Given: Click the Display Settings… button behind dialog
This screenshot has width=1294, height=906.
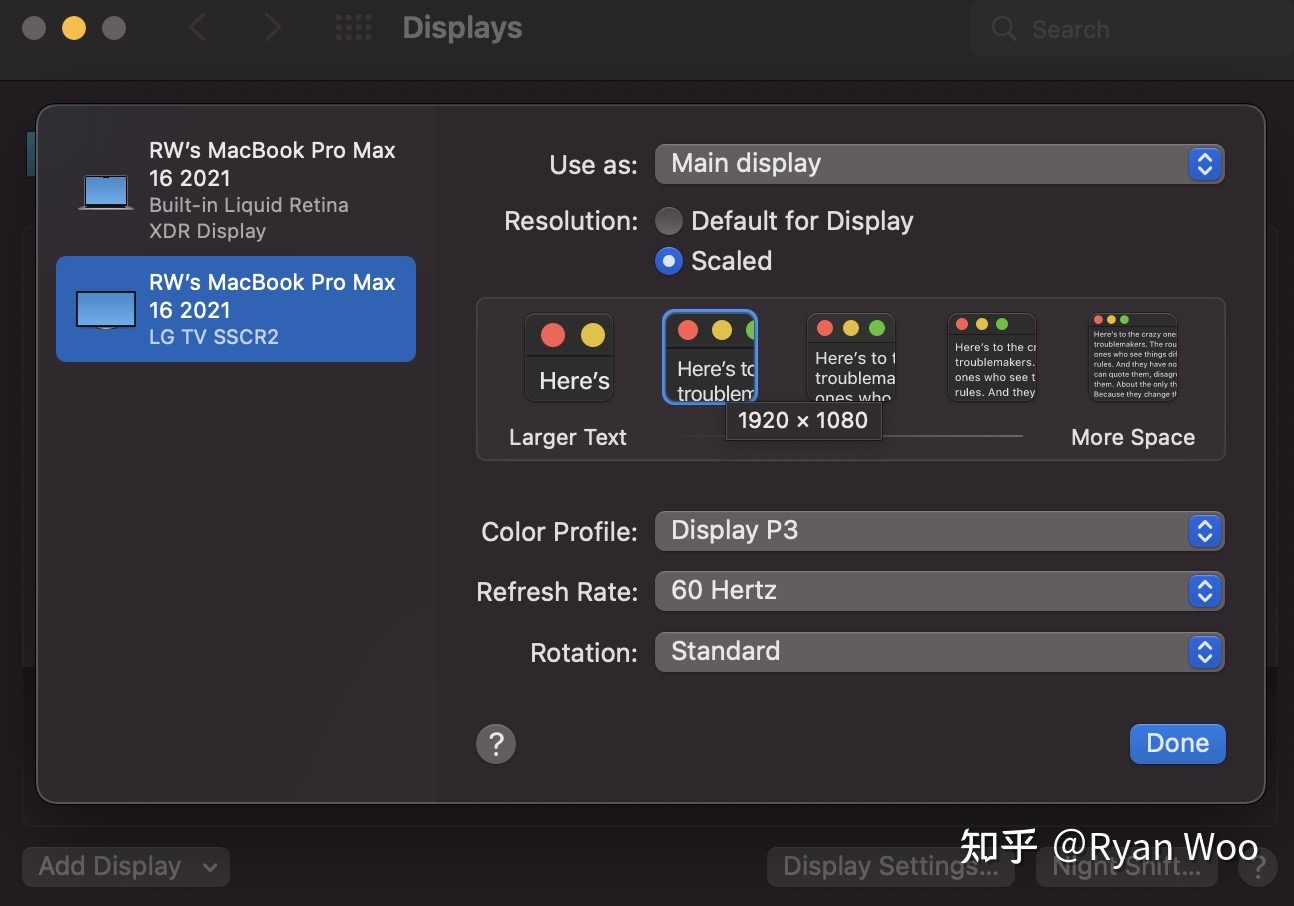Looking at the screenshot, I should 890,867.
